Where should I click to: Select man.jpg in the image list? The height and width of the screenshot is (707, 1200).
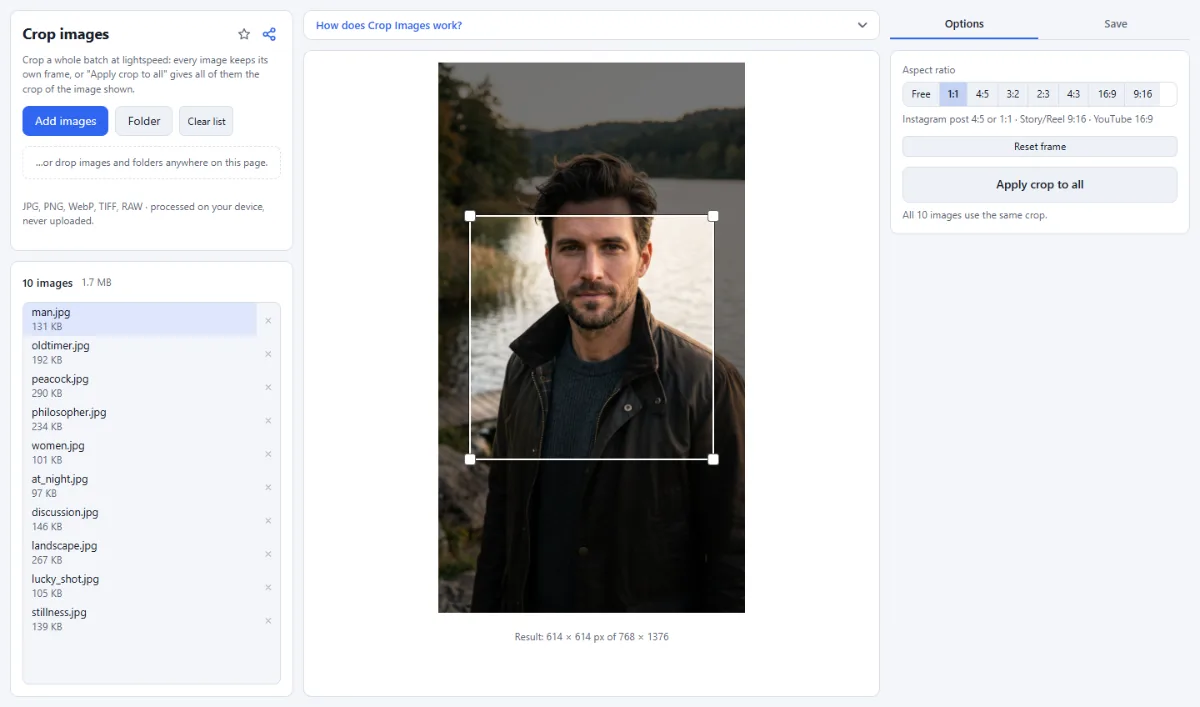point(140,319)
